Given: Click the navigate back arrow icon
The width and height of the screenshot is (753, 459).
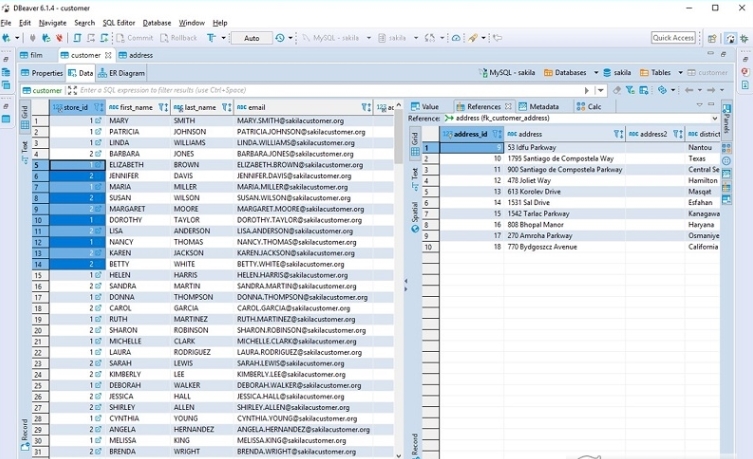Looking at the screenshot, I should point(689,90).
